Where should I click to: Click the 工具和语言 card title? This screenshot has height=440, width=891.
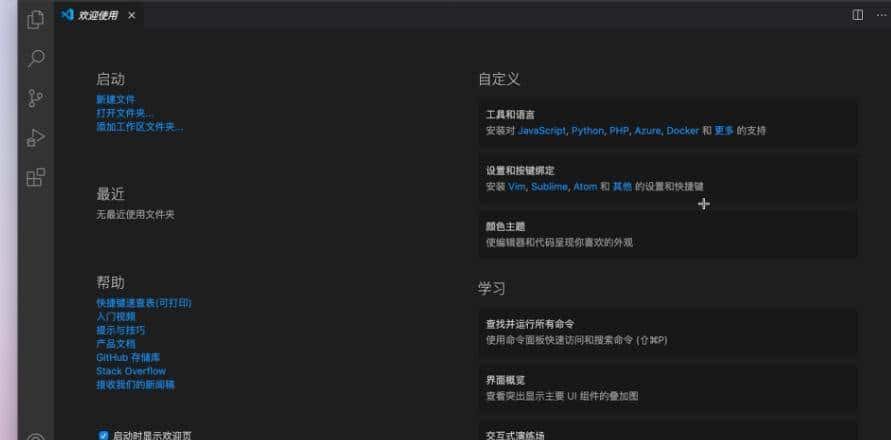510,115
